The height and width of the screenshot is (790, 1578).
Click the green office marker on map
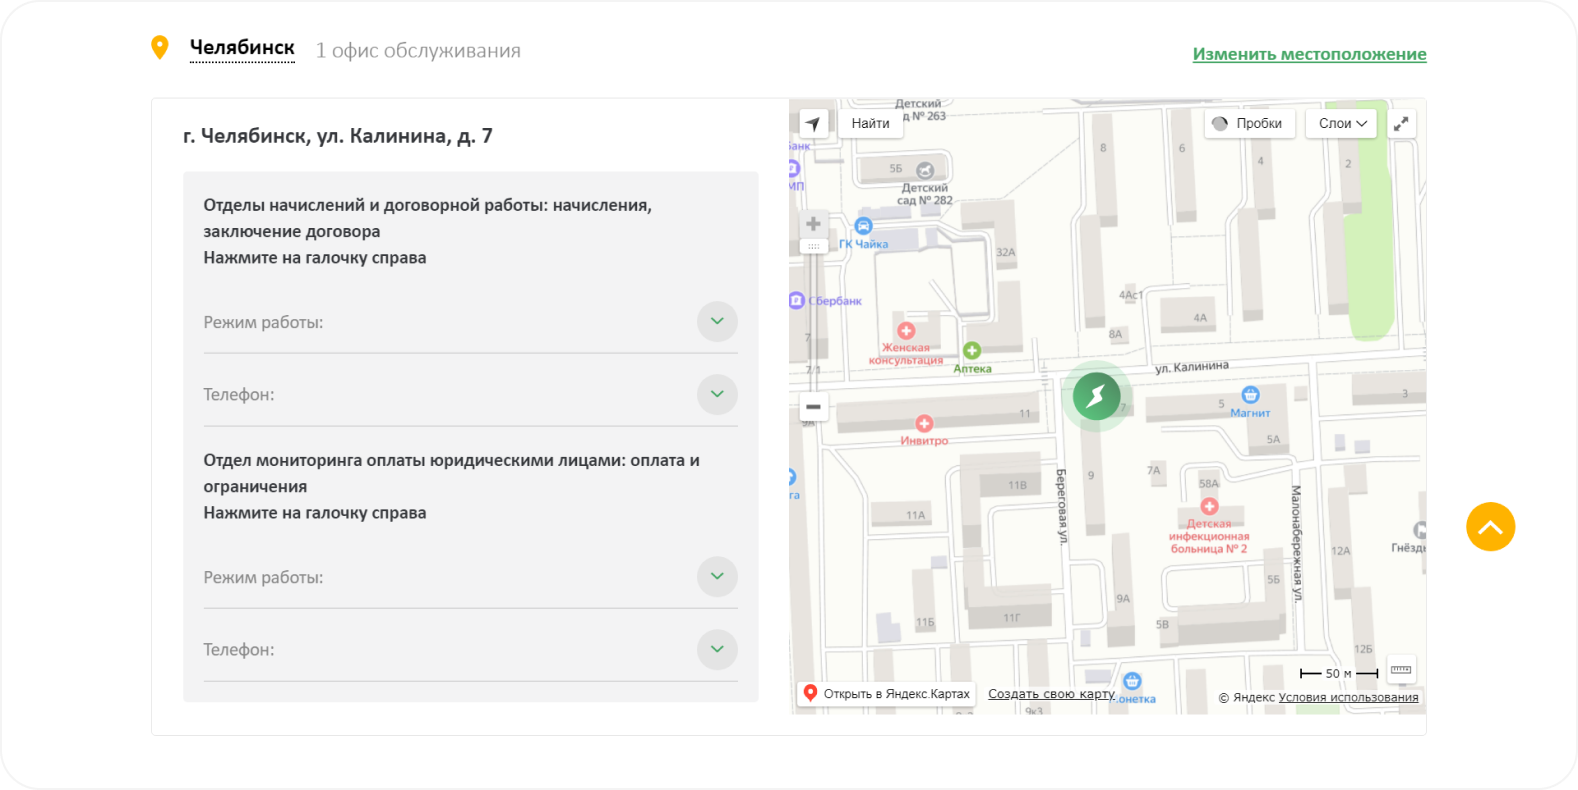pyautogui.click(x=1096, y=396)
